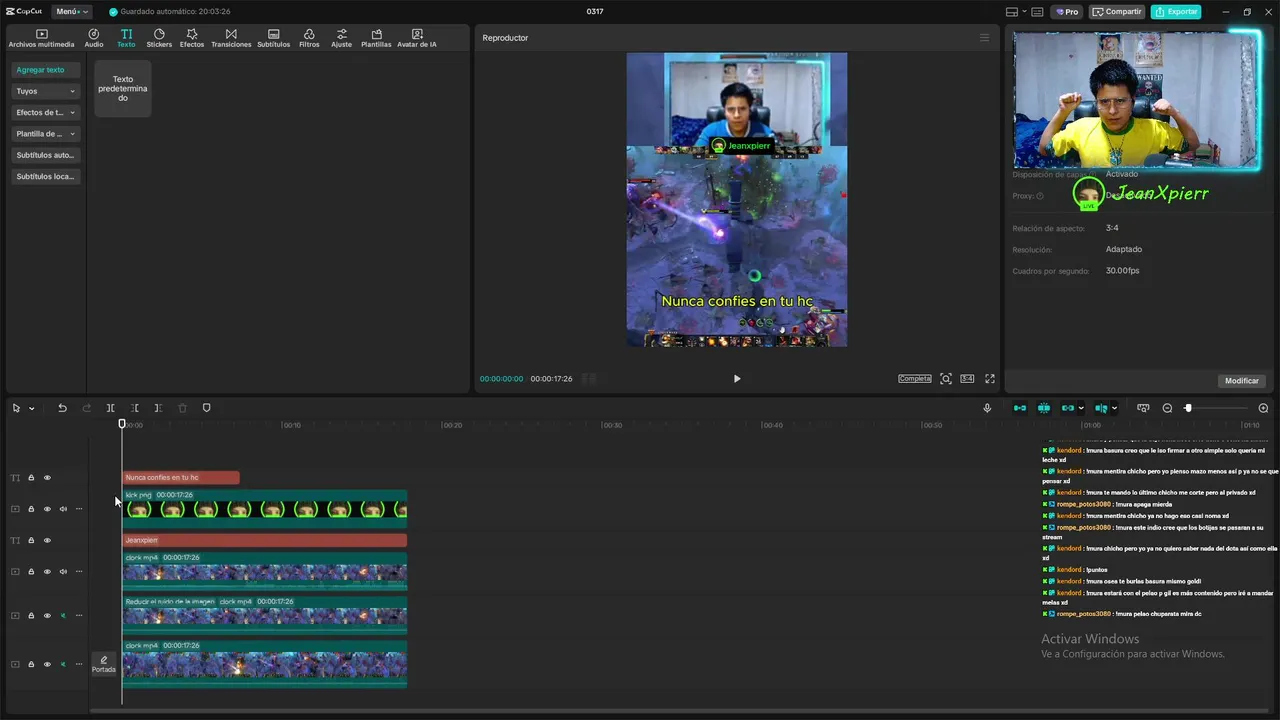Screen dimensions: 1280x720
Task: Select the split clip tool
Action: [110, 408]
